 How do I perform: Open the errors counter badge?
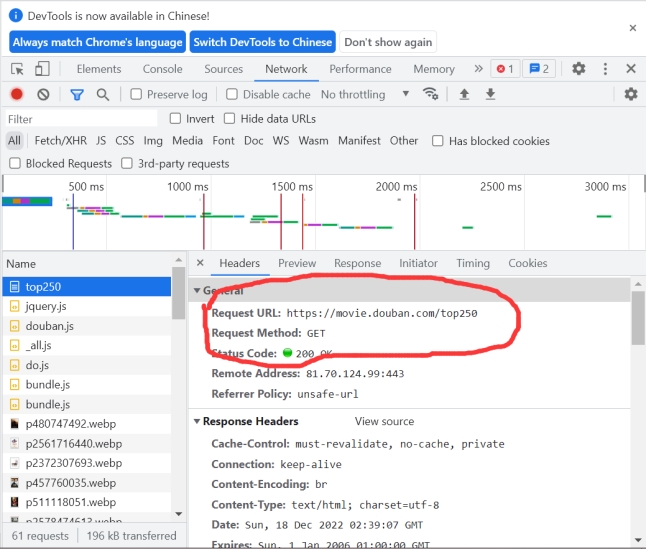click(505, 69)
